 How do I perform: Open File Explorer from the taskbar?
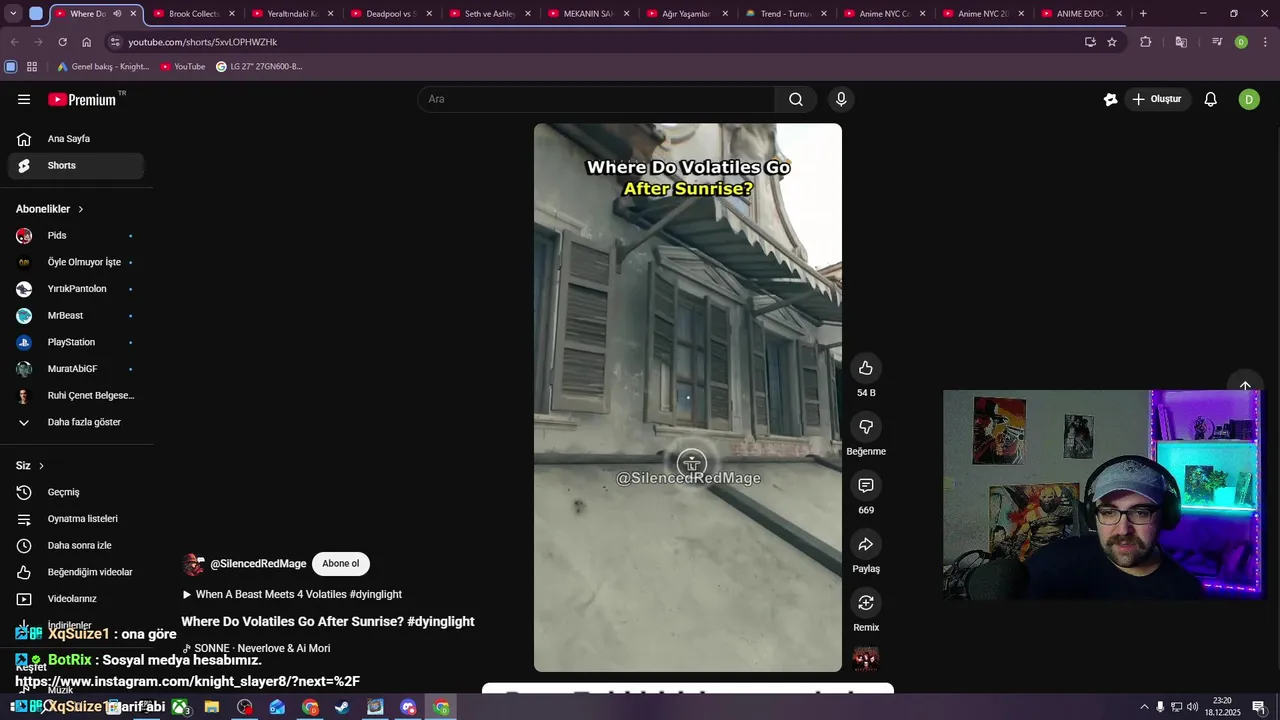(212, 707)
